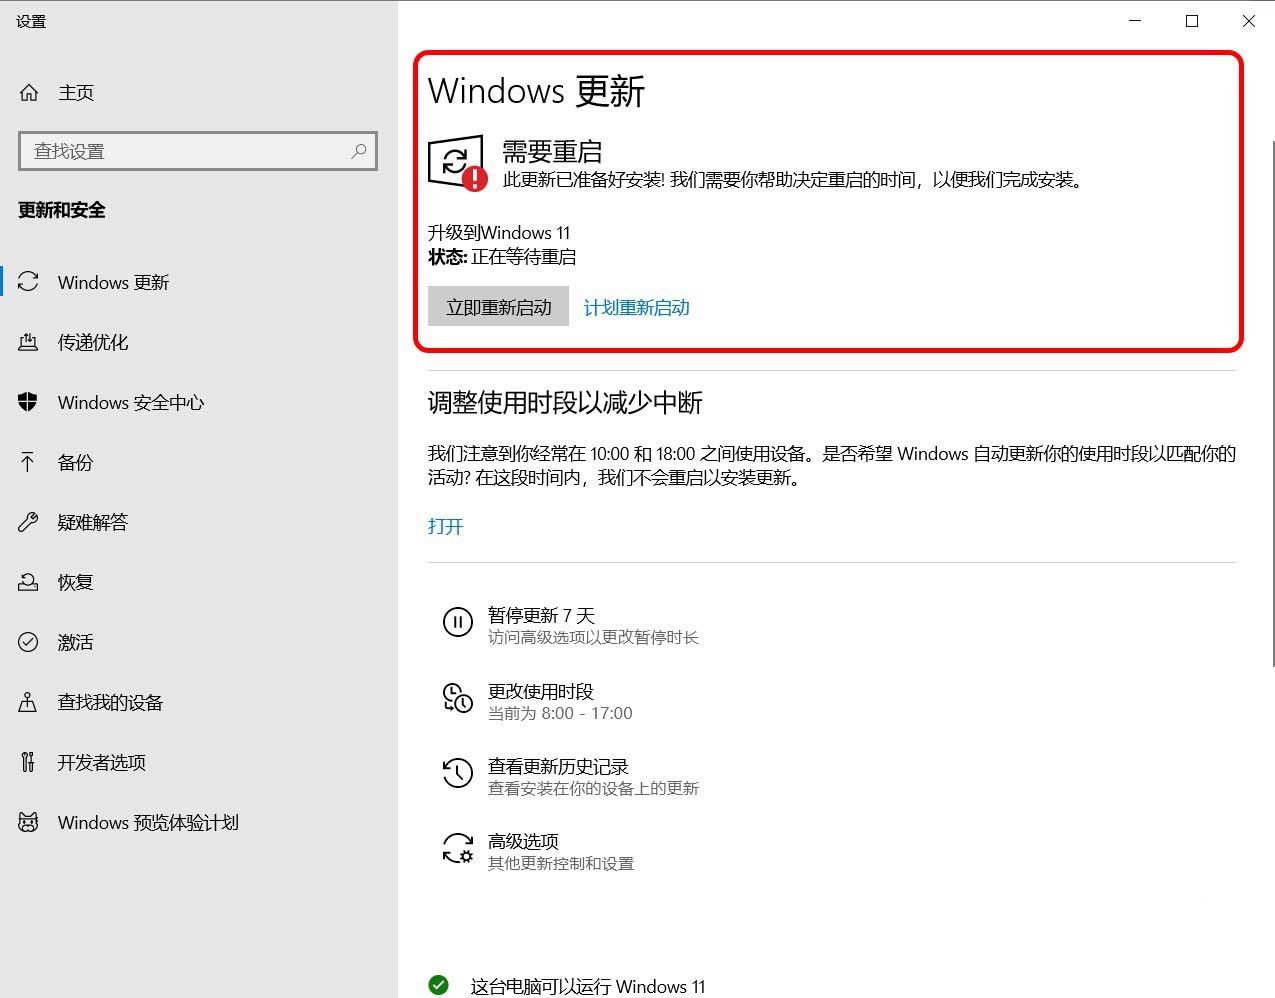
Task: Click the 状态: 正在等待重启 status line
Action: tap(502, 257)
